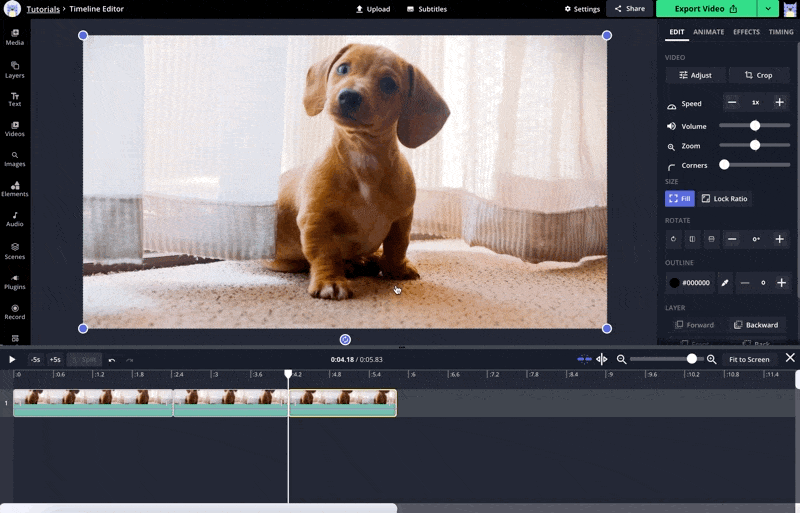Switch to the Effects tab
800x513 pixels.
point(746,32)
